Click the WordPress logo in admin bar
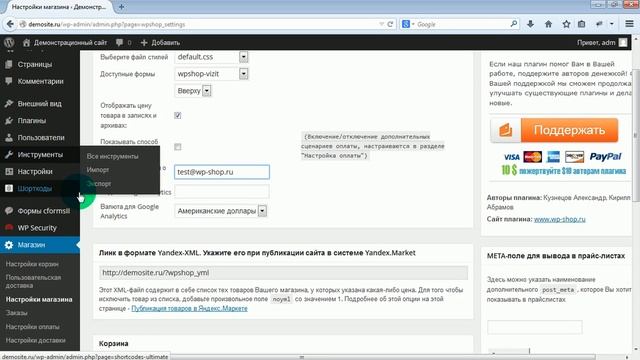Viewport: 640px width, 360px height. 9,42
